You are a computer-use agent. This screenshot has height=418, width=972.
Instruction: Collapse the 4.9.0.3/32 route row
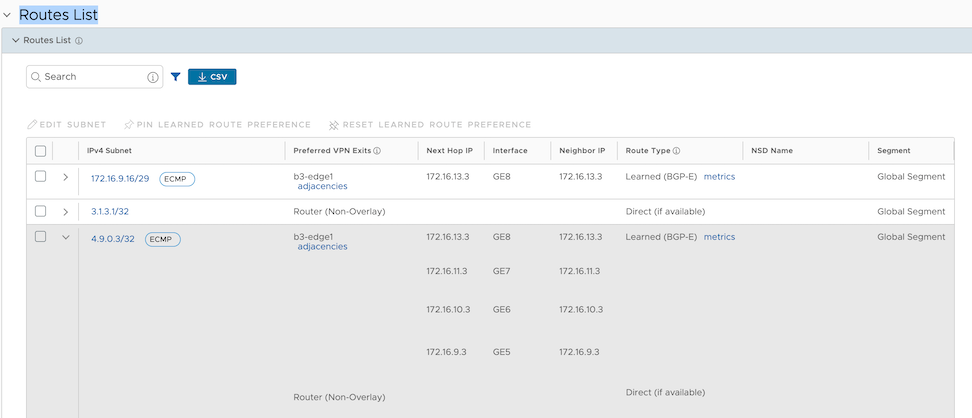[x=66, y=237]
